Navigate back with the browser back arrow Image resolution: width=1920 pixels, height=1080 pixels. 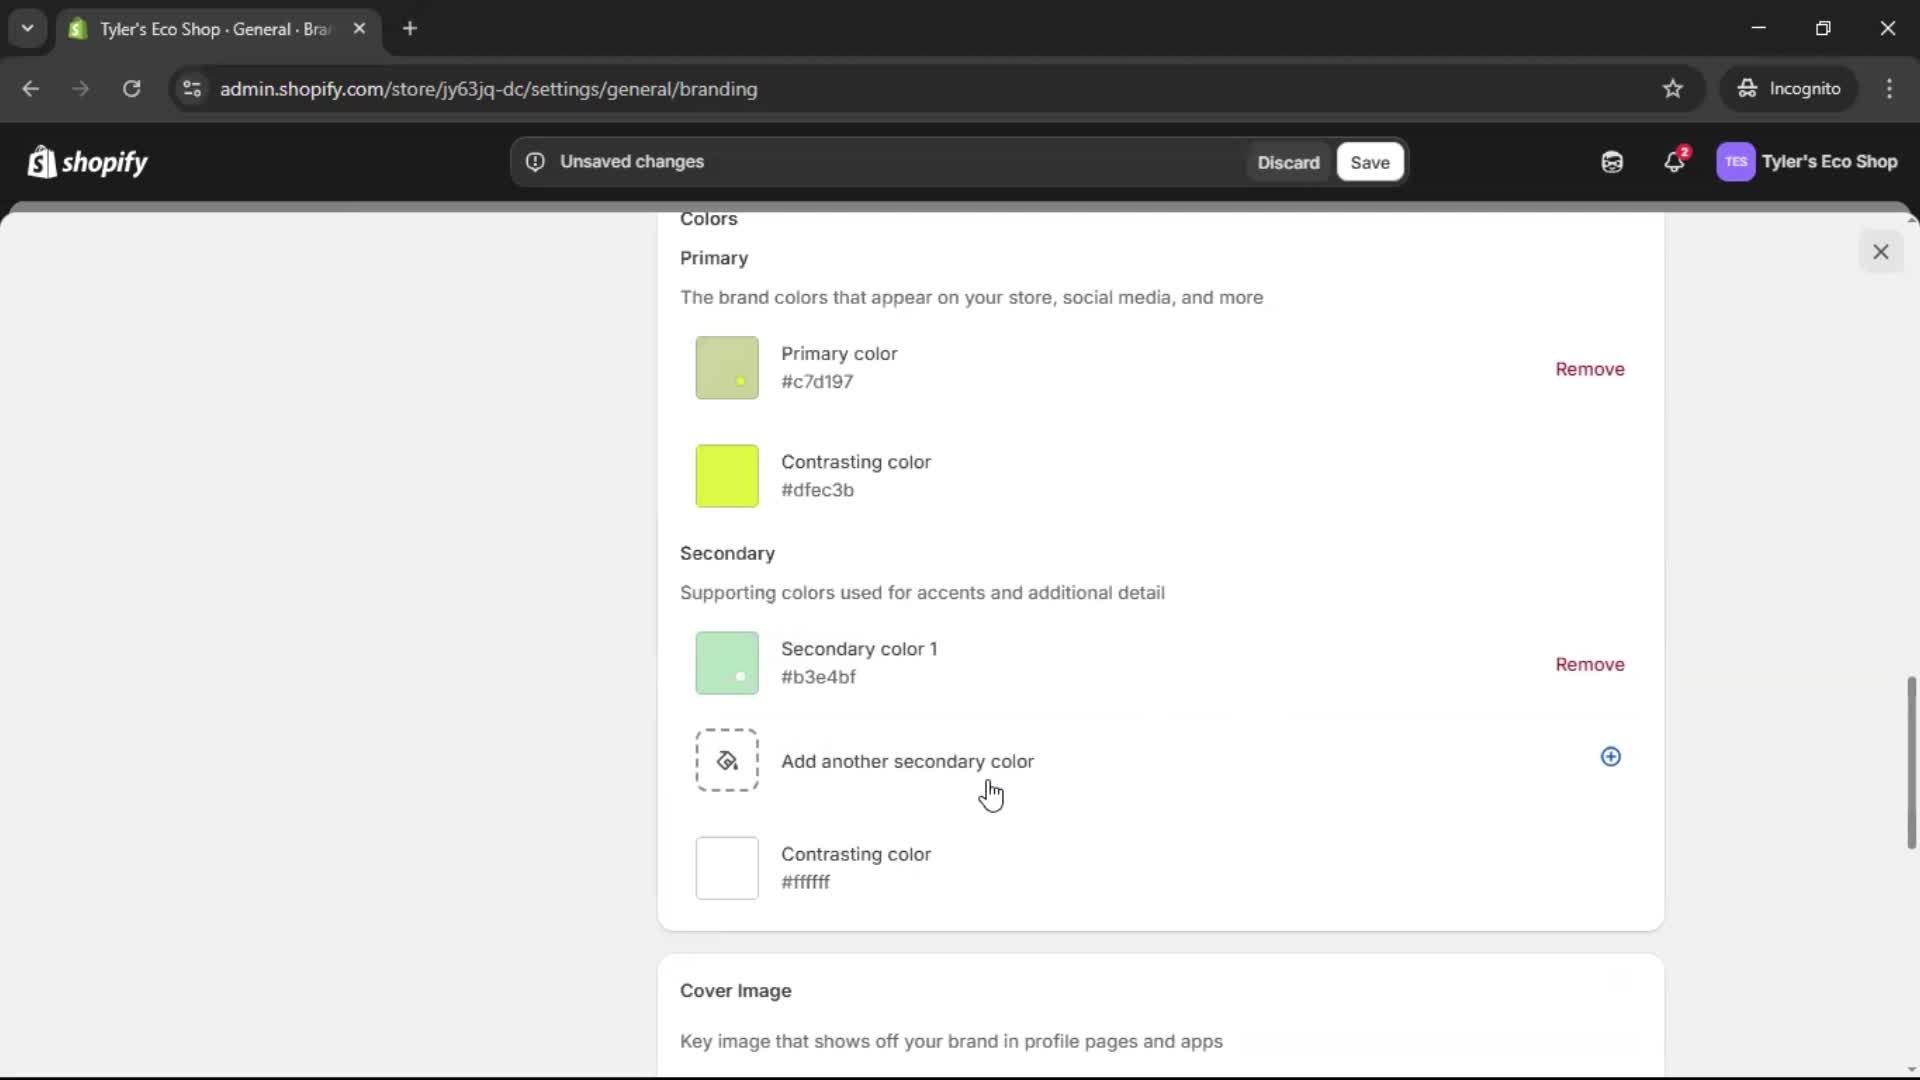pos(31,89)
